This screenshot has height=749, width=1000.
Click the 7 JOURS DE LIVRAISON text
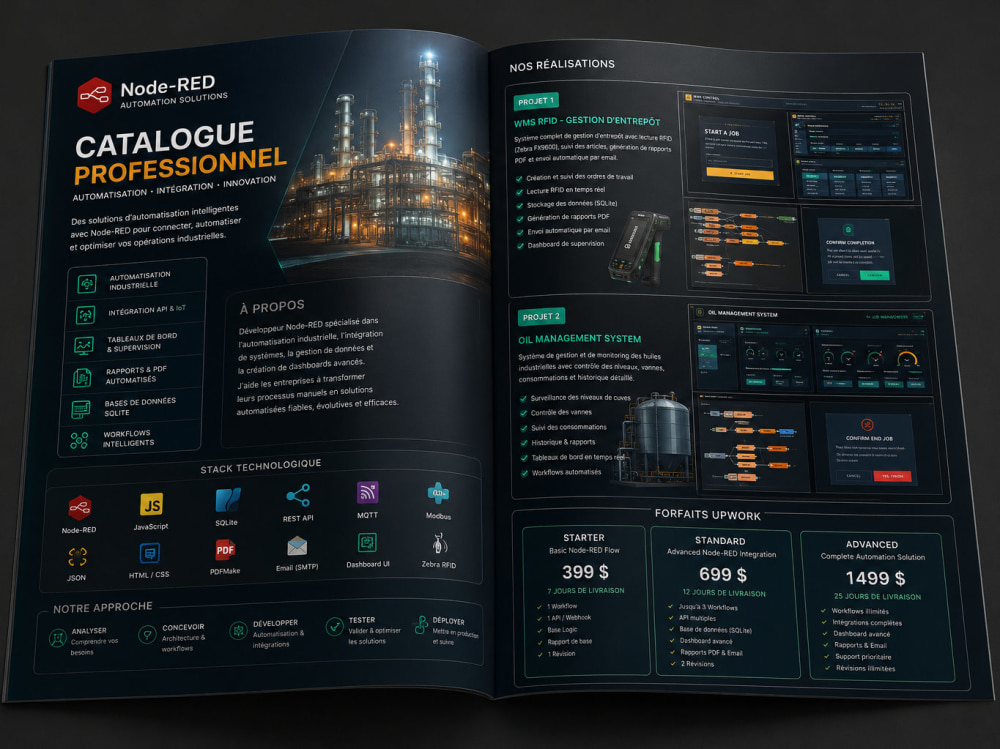coord(585,591)
